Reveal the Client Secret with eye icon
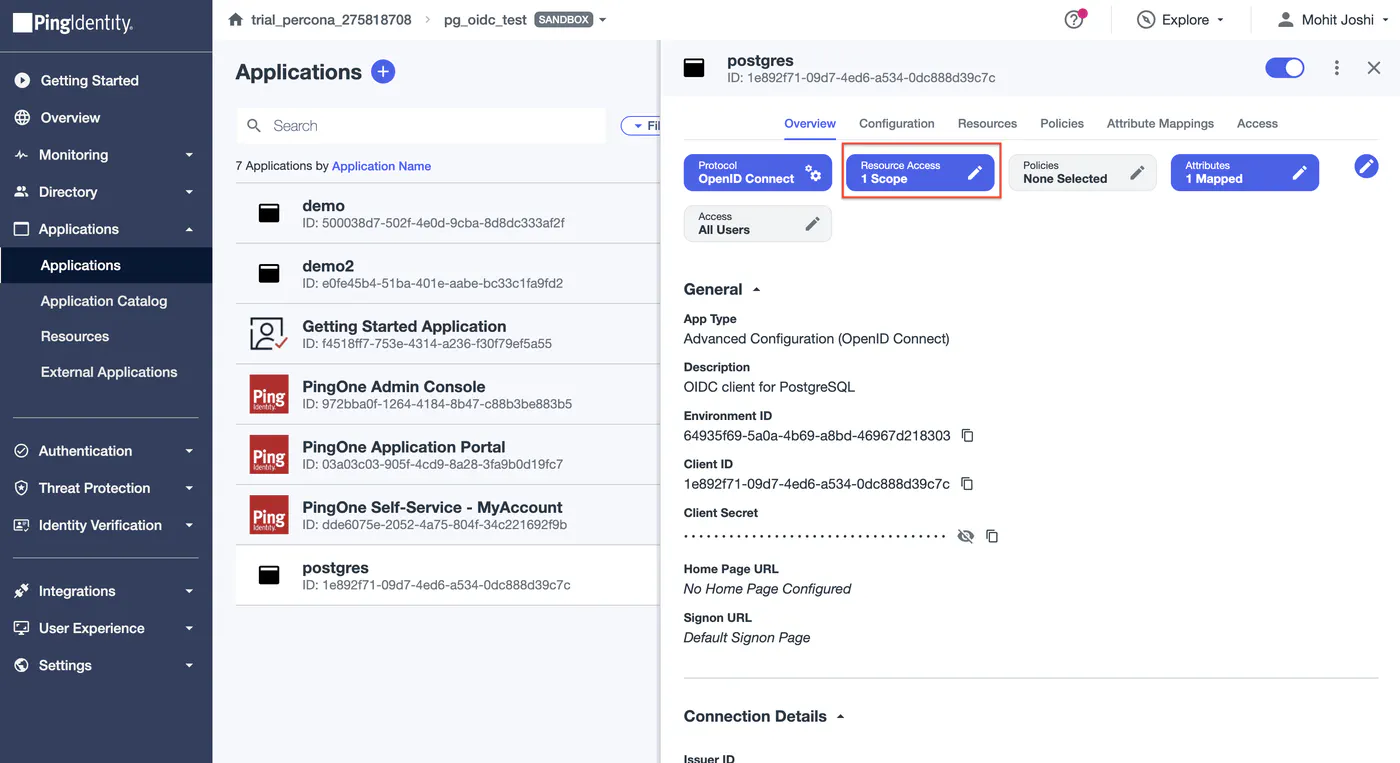Image resolution: width=1400 pixels, height=763 pixels. pyautogui.click(x=965, y=536)
